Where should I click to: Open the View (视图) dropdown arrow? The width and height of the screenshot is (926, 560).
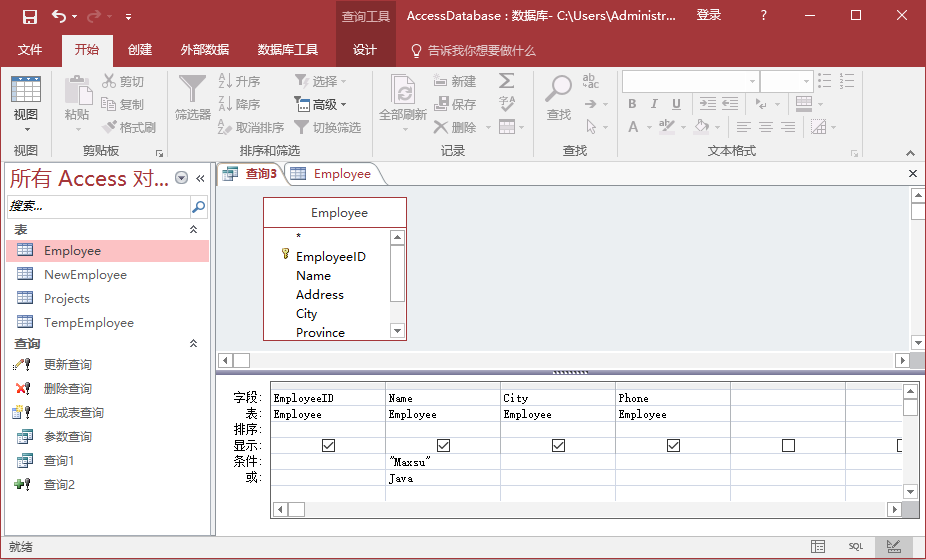click(x=26, y=129)
